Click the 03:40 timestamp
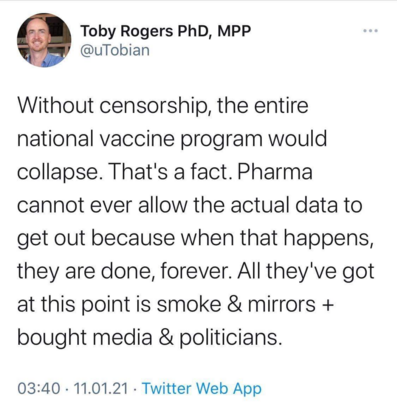The width and height of the screenshot is (397, 403). coord(39,388)
